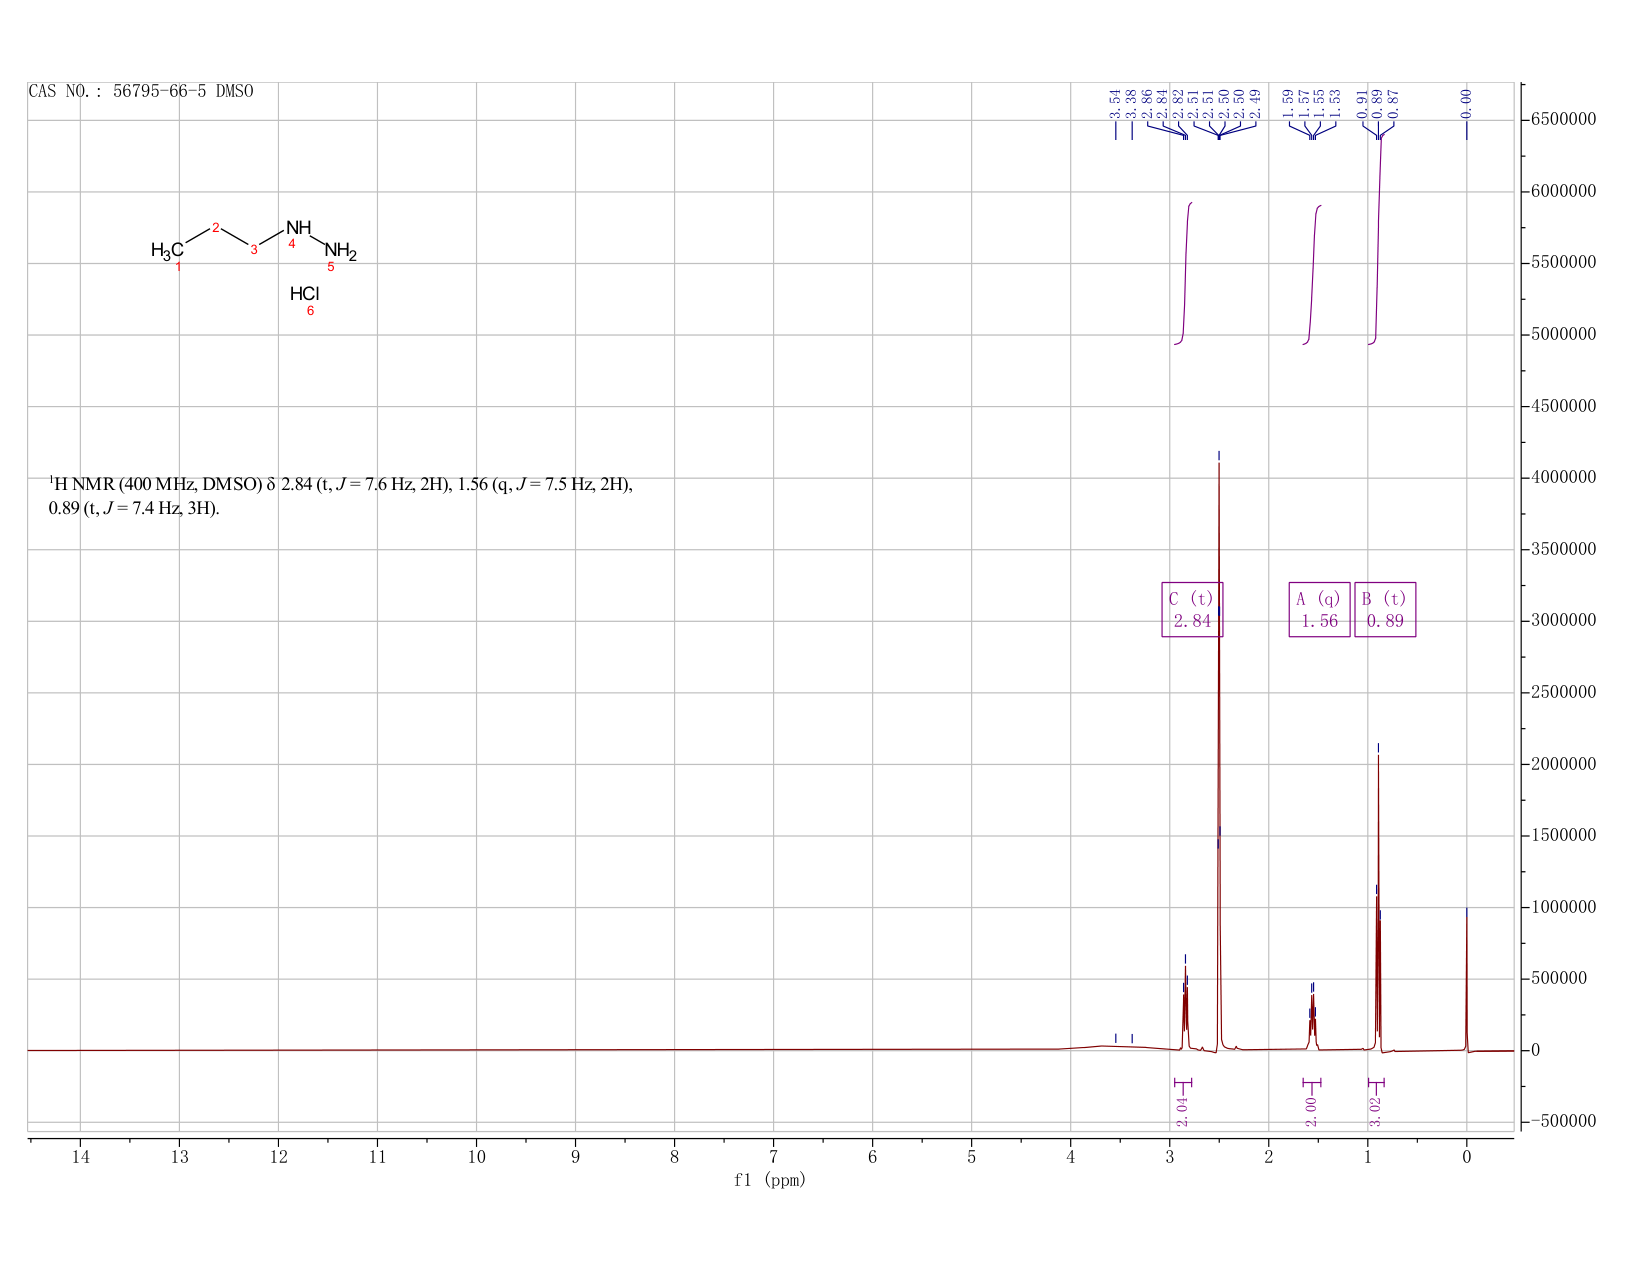
Task: Click the 9 tick label on x-axis
Action: click(x=576, y=1157)
